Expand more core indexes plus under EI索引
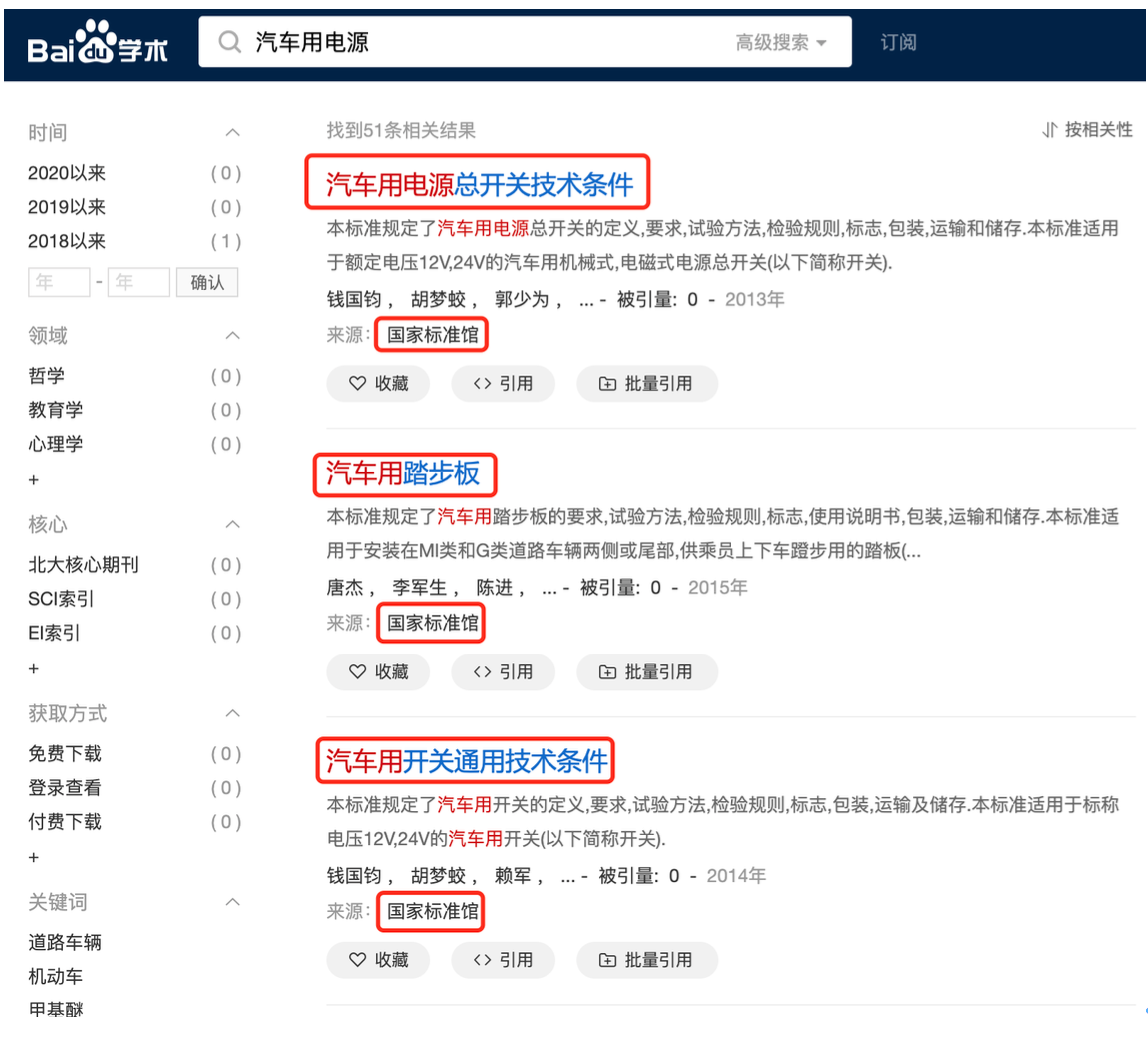Image resolution: width=1148 pixels, height=1048 pixels. tap(34, 669)
